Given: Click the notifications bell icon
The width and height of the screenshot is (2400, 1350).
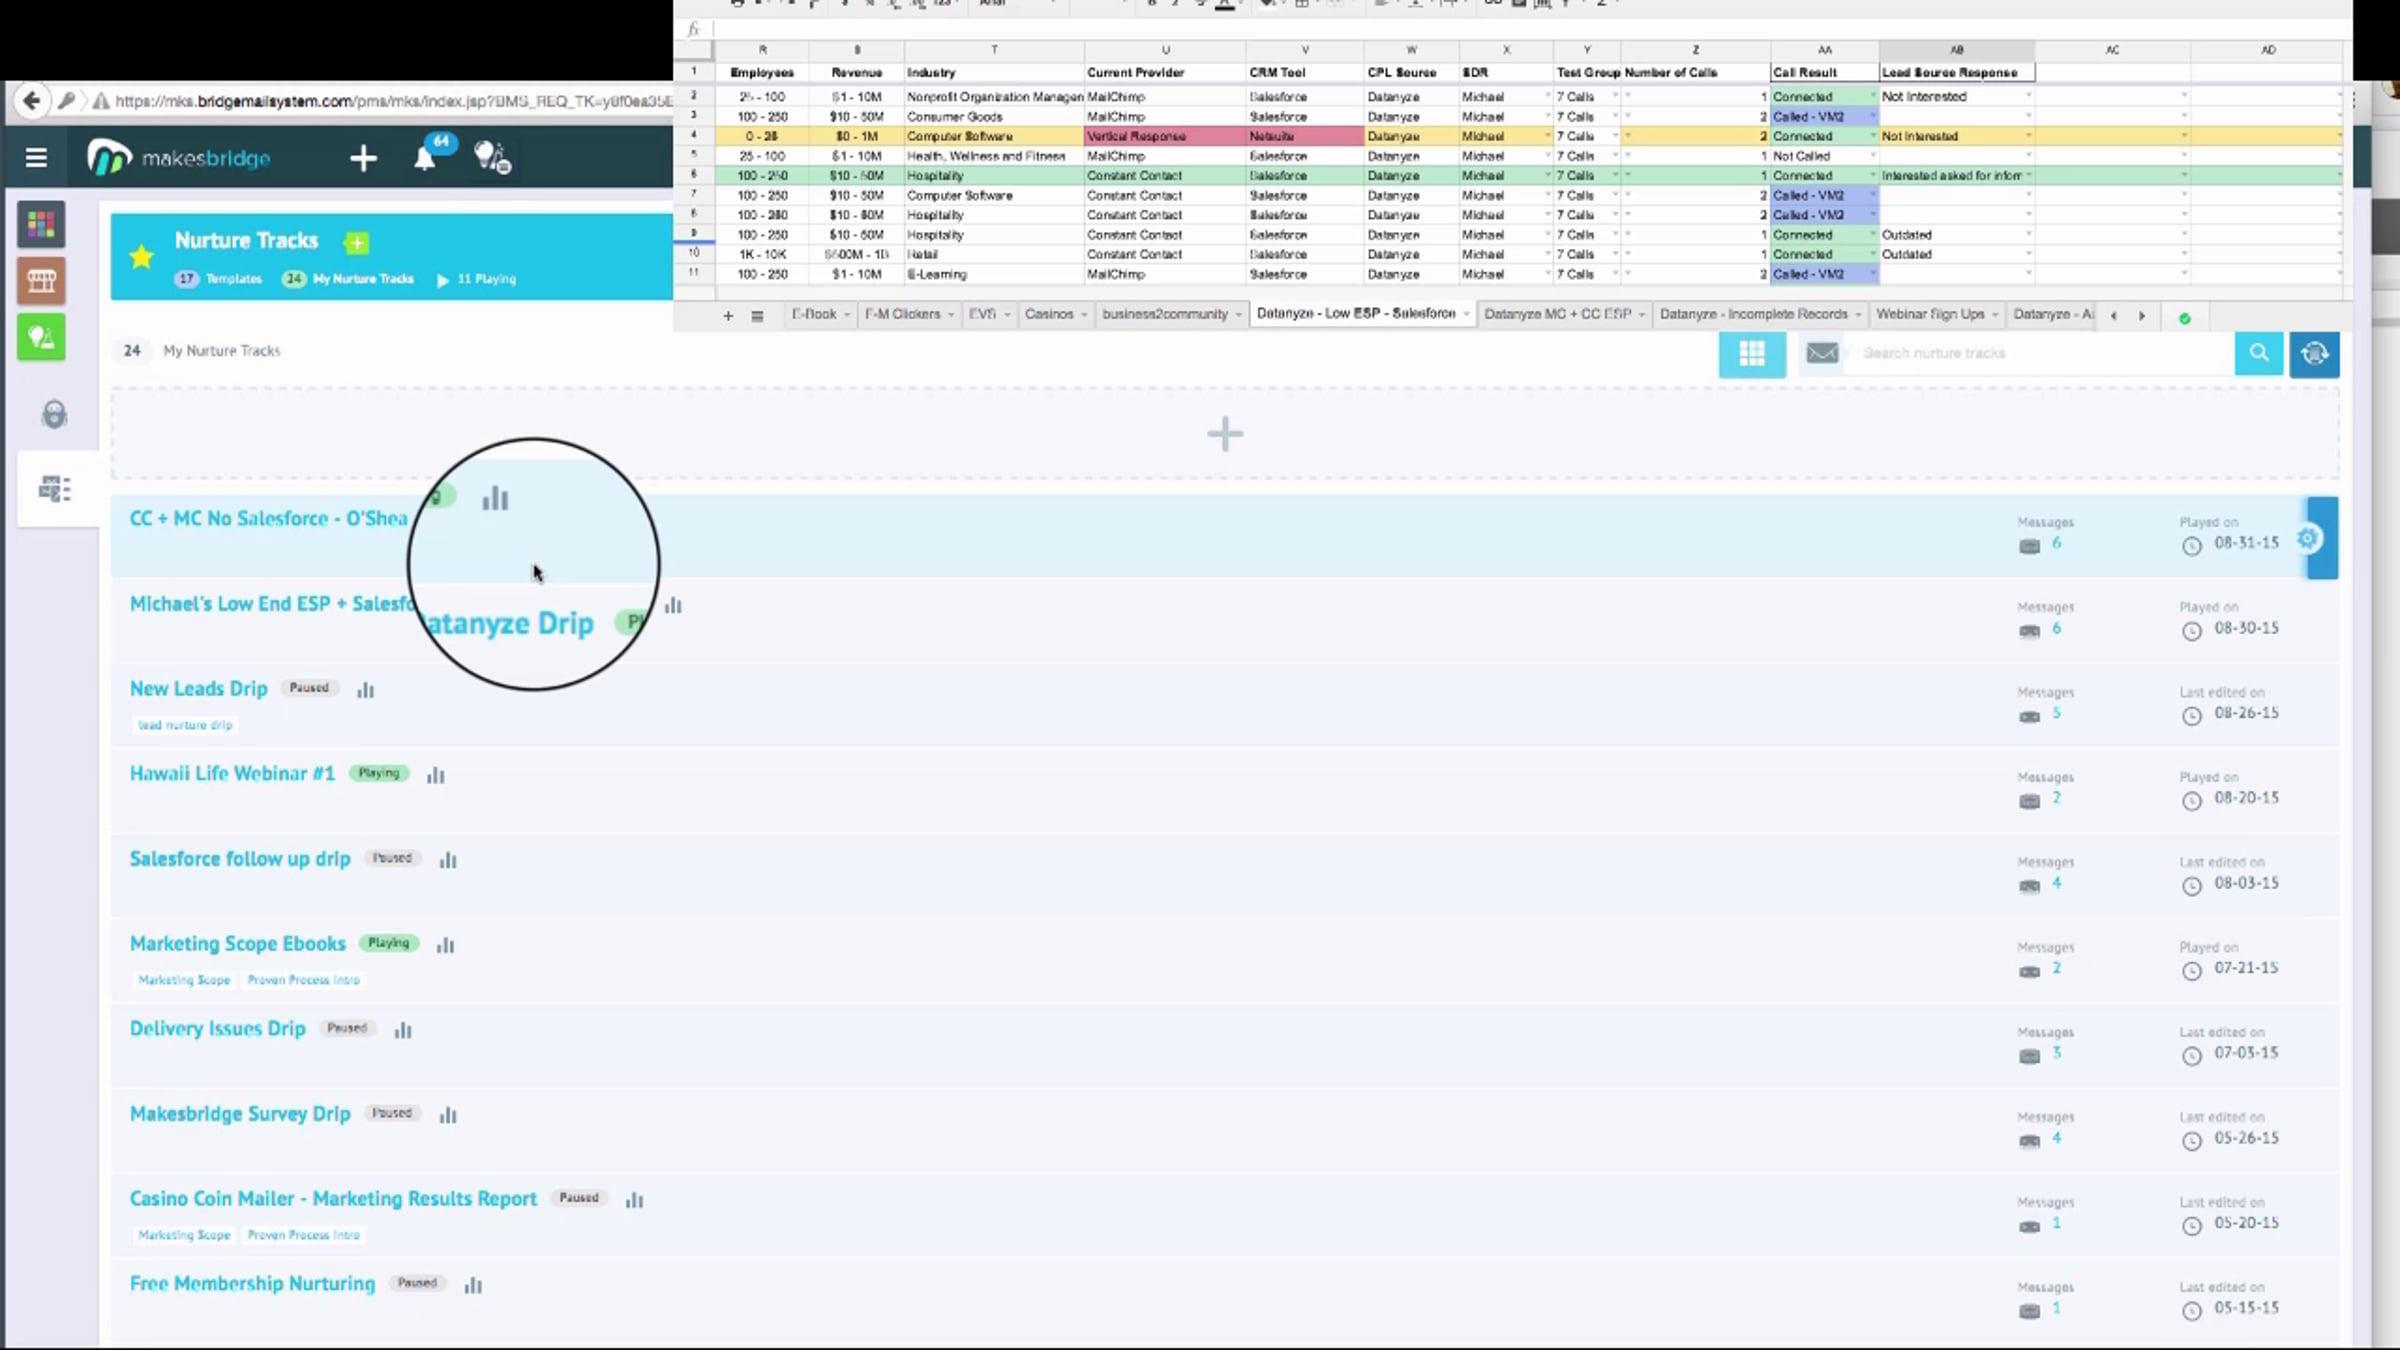Looking at the screenshot, I should (424, 159).
